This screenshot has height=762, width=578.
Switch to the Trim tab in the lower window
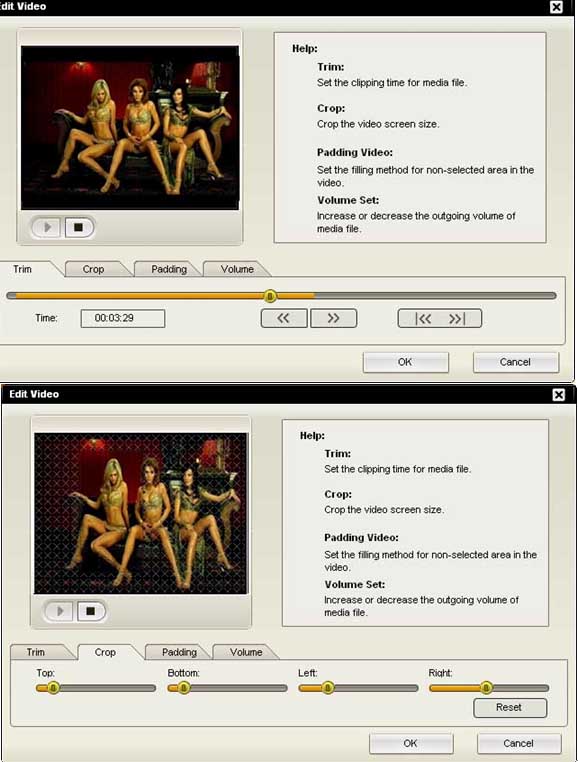[35, 652]
